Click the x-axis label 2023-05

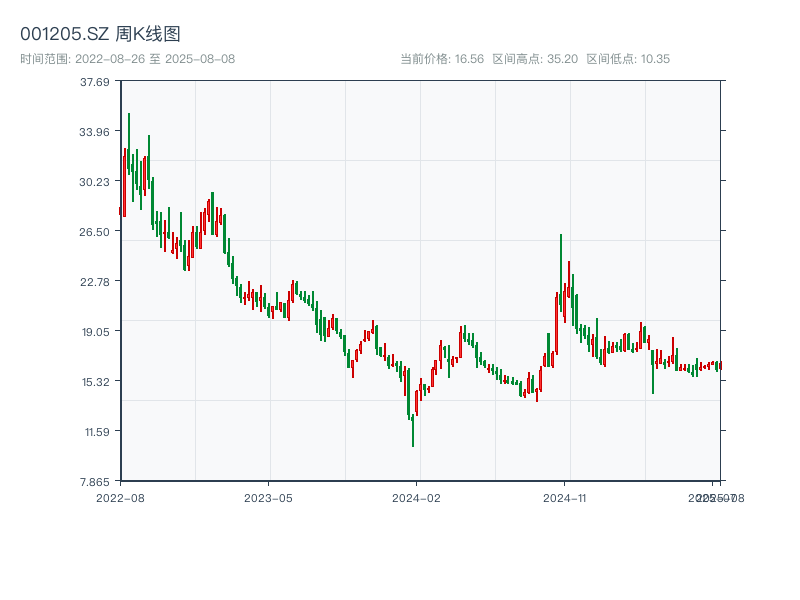[268, 498]
